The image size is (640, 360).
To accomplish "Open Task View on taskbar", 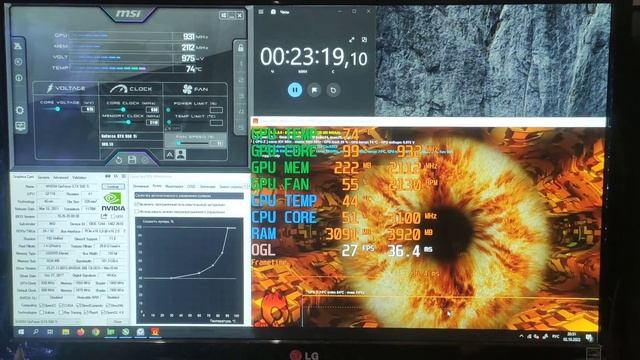I will [50, 332].
